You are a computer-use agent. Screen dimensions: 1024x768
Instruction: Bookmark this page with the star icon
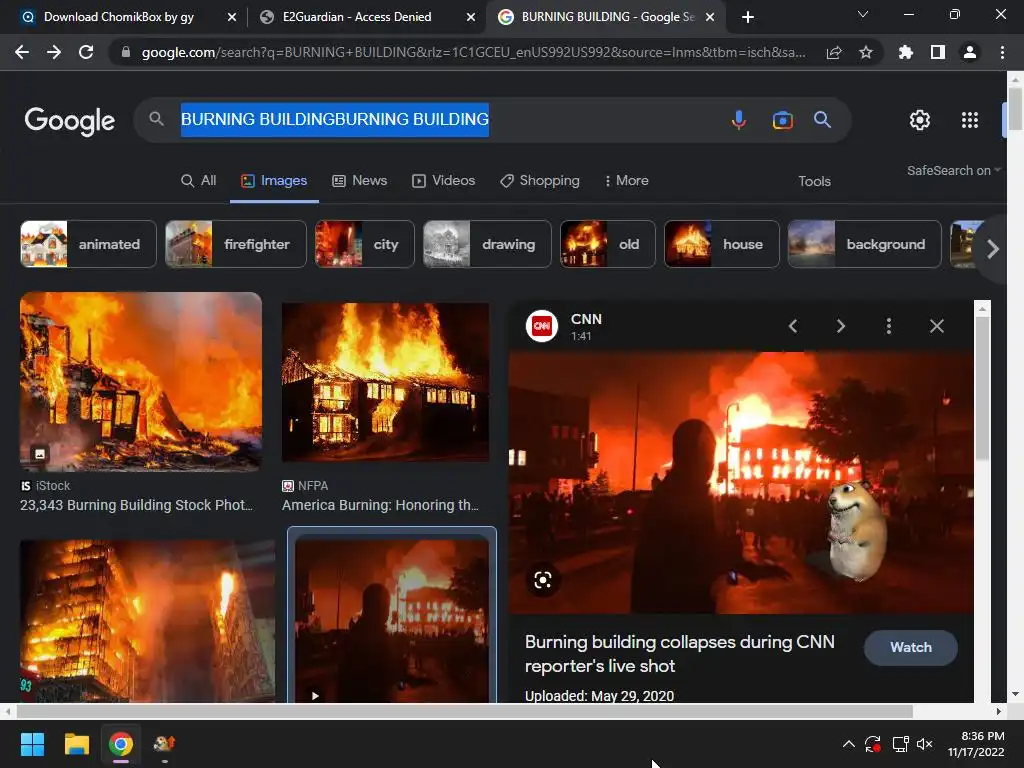(866, 52)
